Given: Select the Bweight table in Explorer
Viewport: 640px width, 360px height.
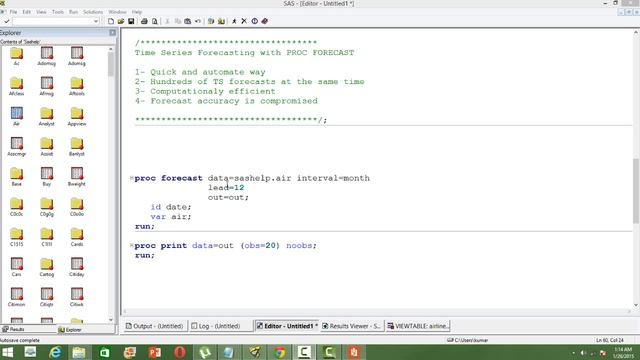Looking at the screenshot, I should 77,177.
